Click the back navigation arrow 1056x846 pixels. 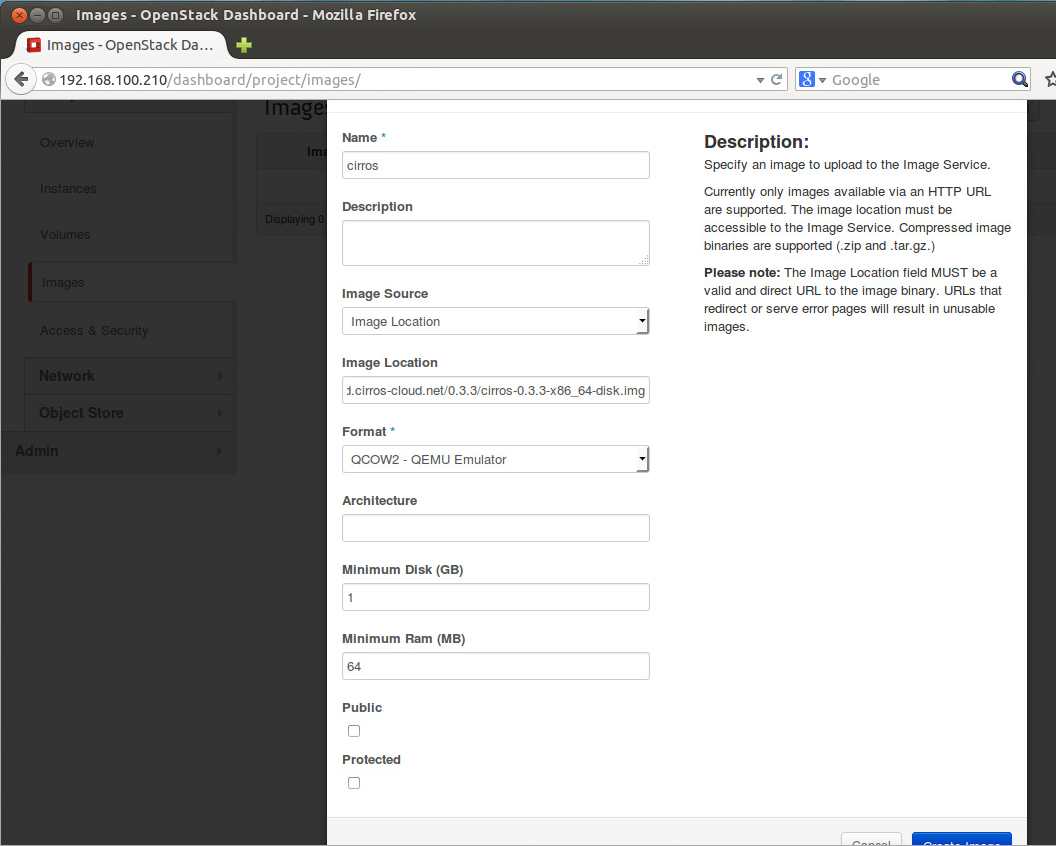pyautogui.click(x=21, y=79)
